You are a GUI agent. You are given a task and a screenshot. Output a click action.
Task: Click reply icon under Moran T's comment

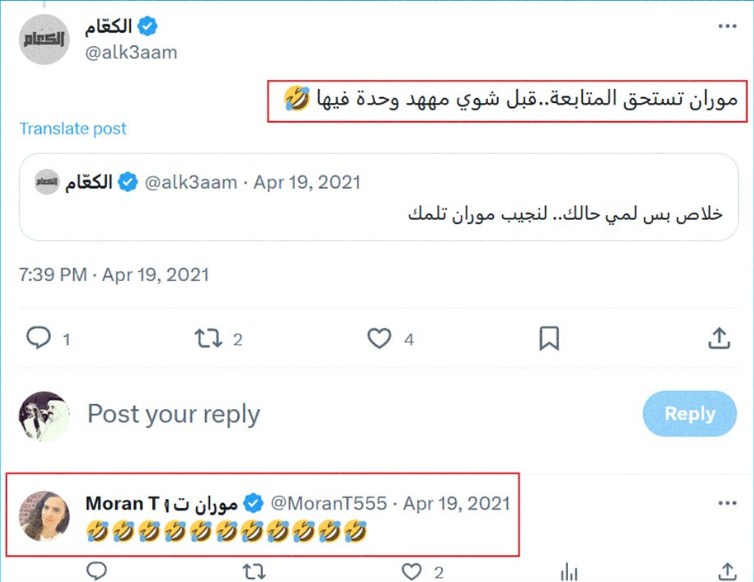[96, 571]
